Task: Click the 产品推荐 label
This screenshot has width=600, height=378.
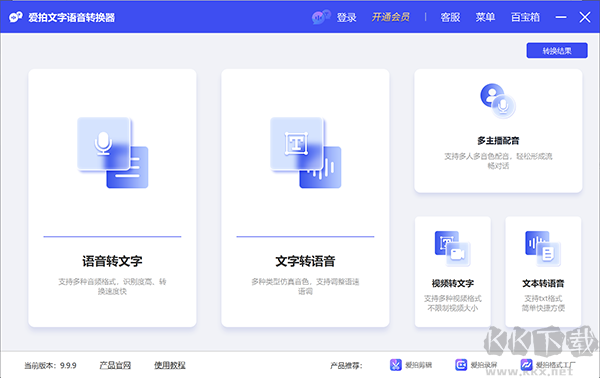Action: (x=346, y=366)
